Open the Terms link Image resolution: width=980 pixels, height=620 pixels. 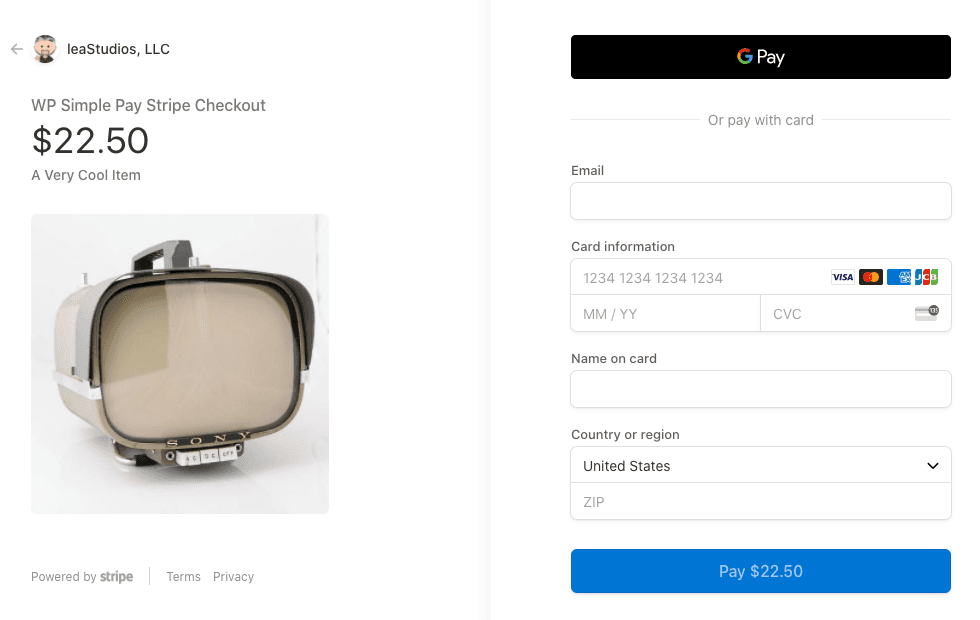pos(183,577)
